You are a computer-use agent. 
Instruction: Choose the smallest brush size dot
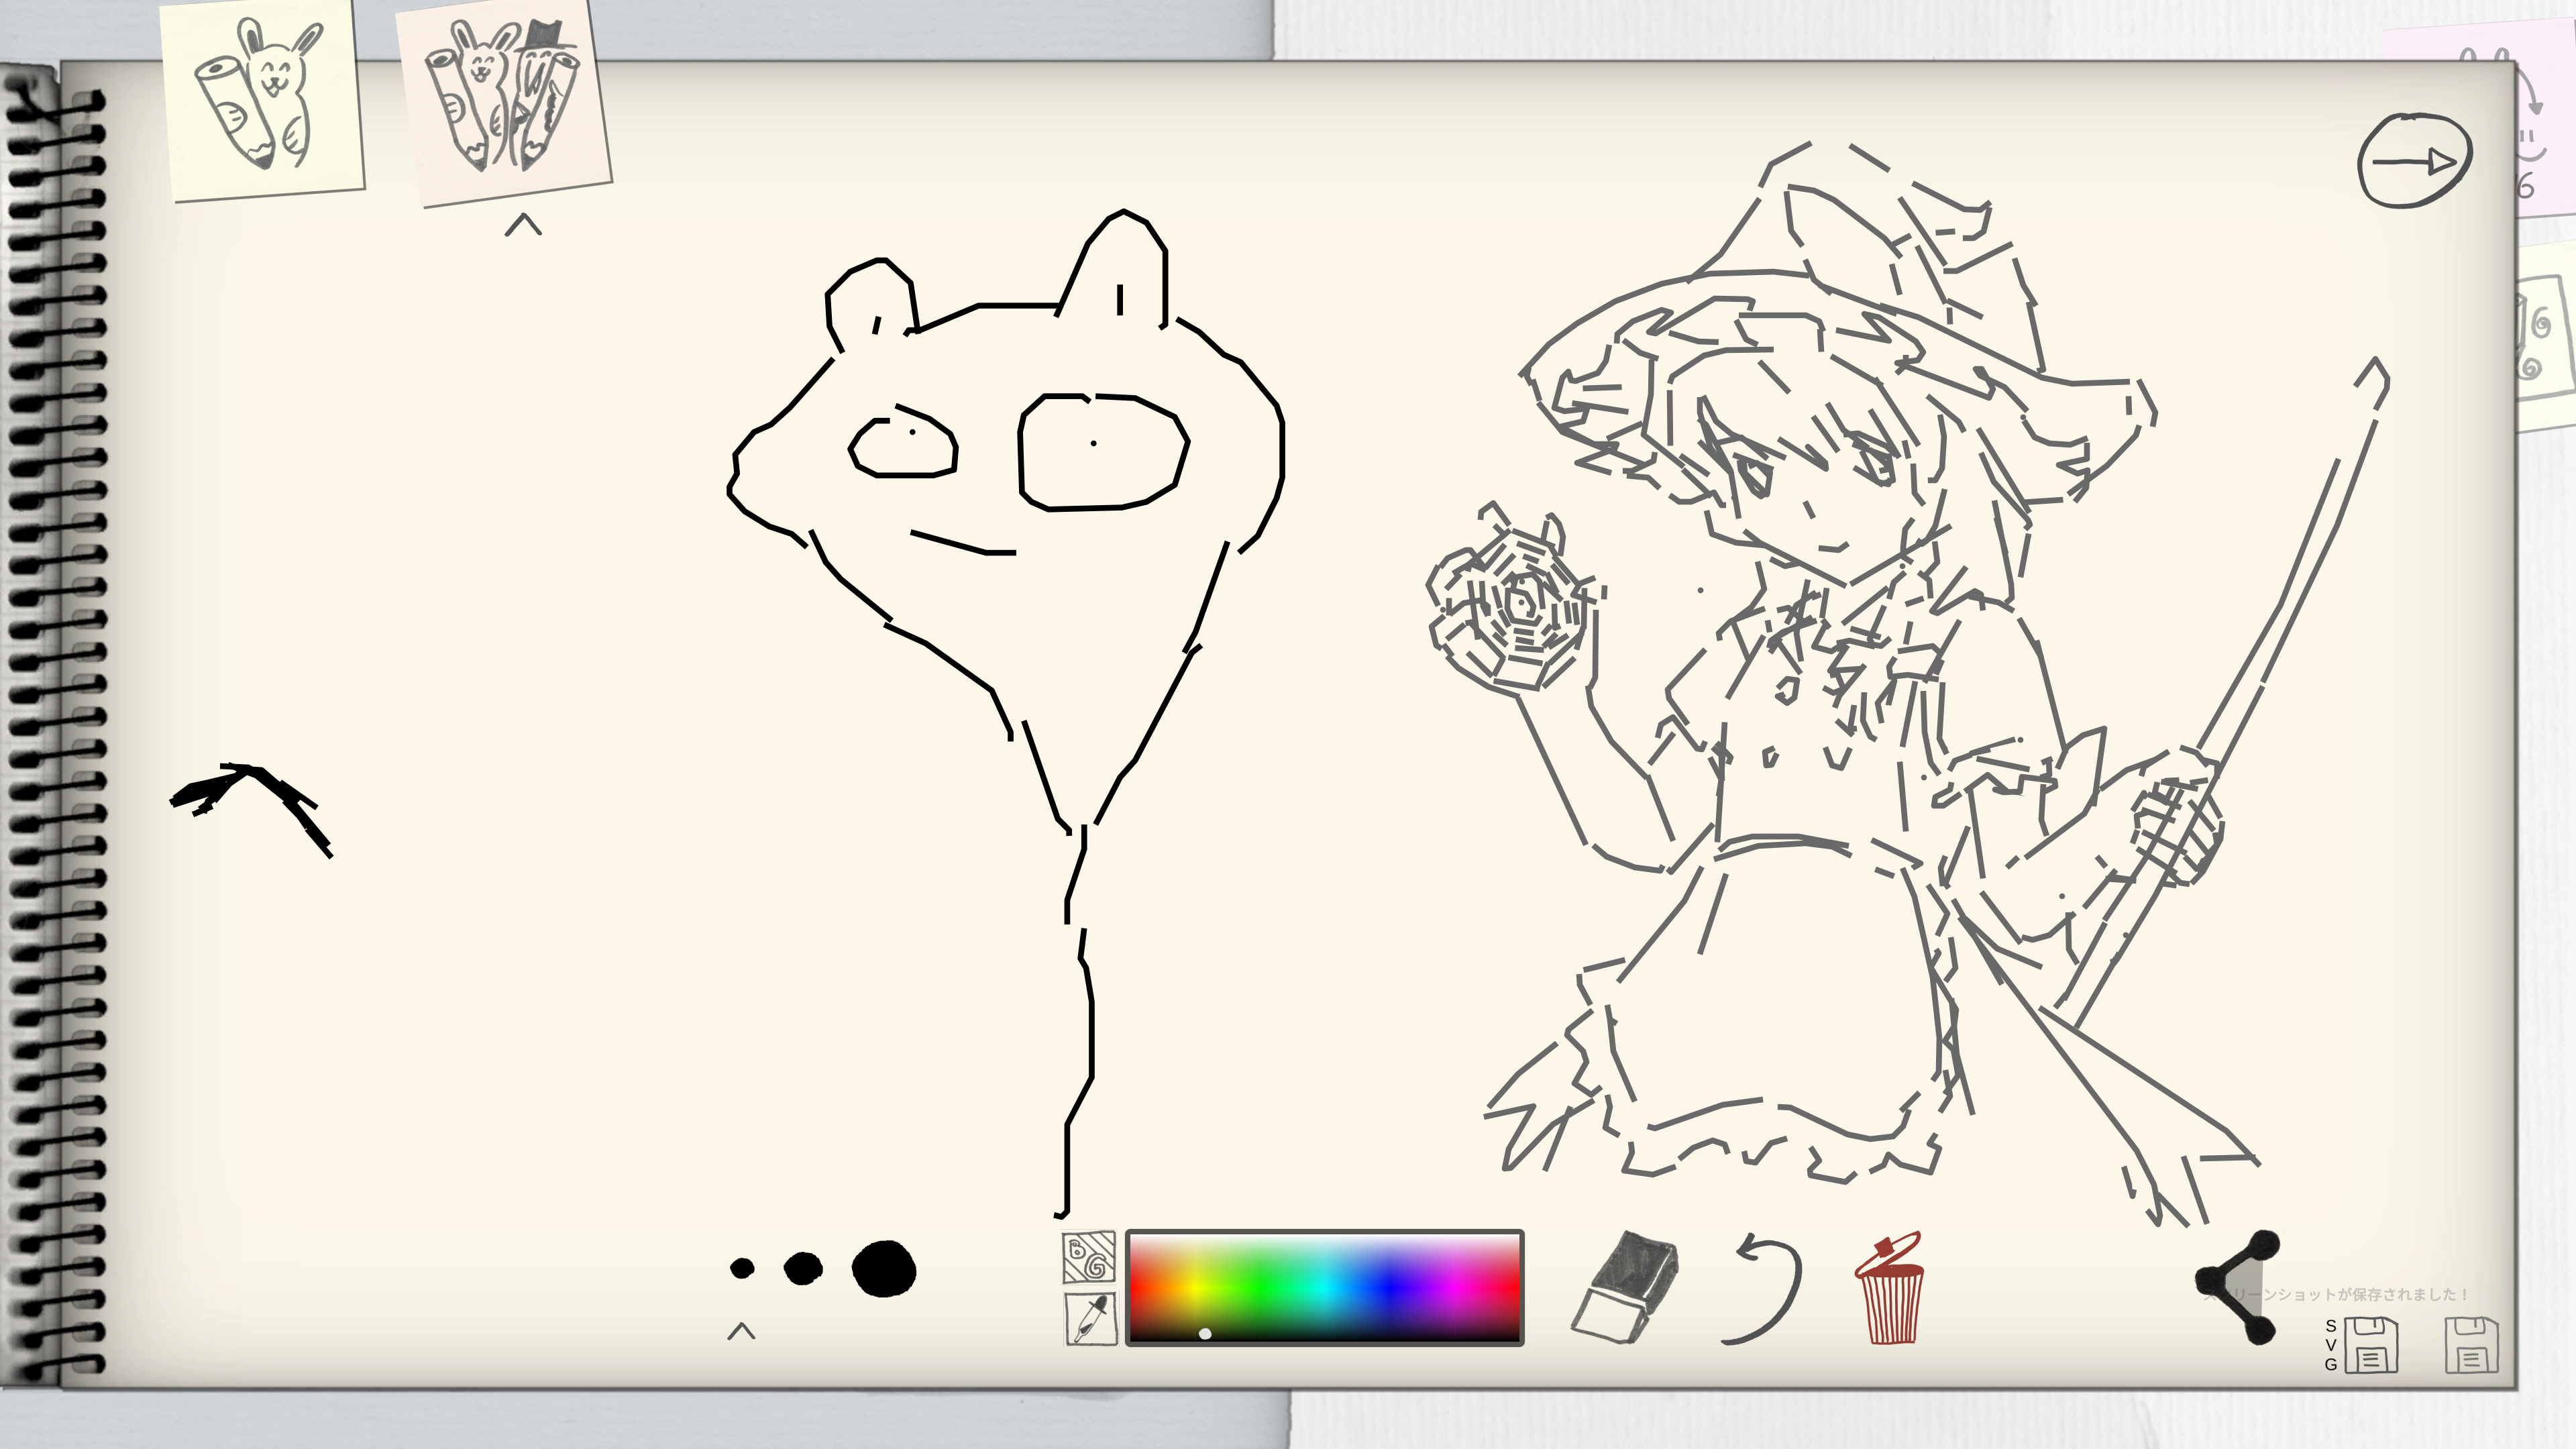742,1268
